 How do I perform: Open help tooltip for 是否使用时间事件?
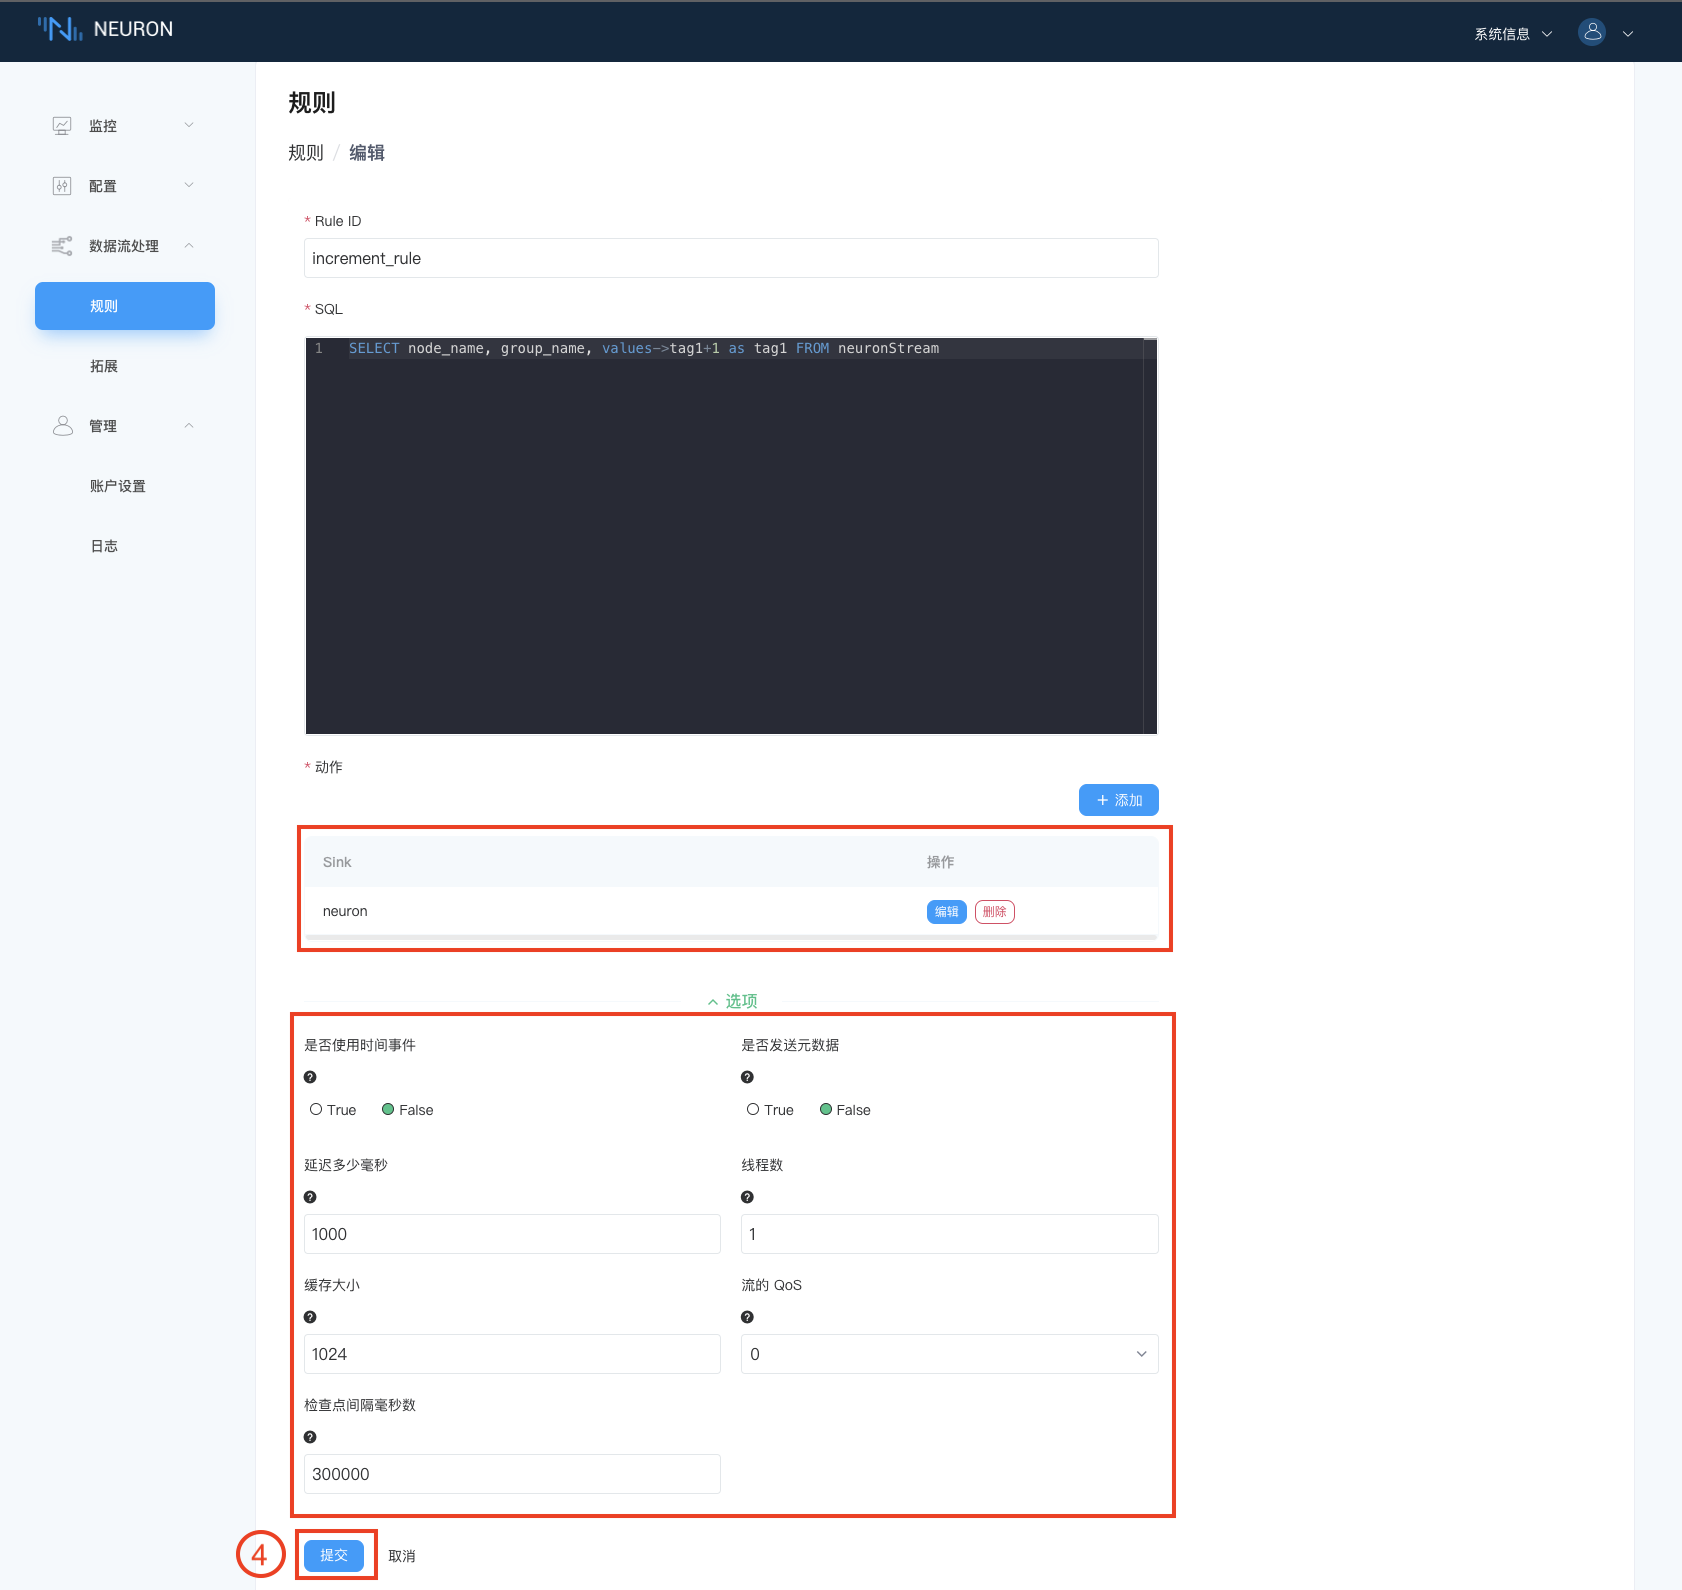pyautogui.click(x=310, y=1077)
